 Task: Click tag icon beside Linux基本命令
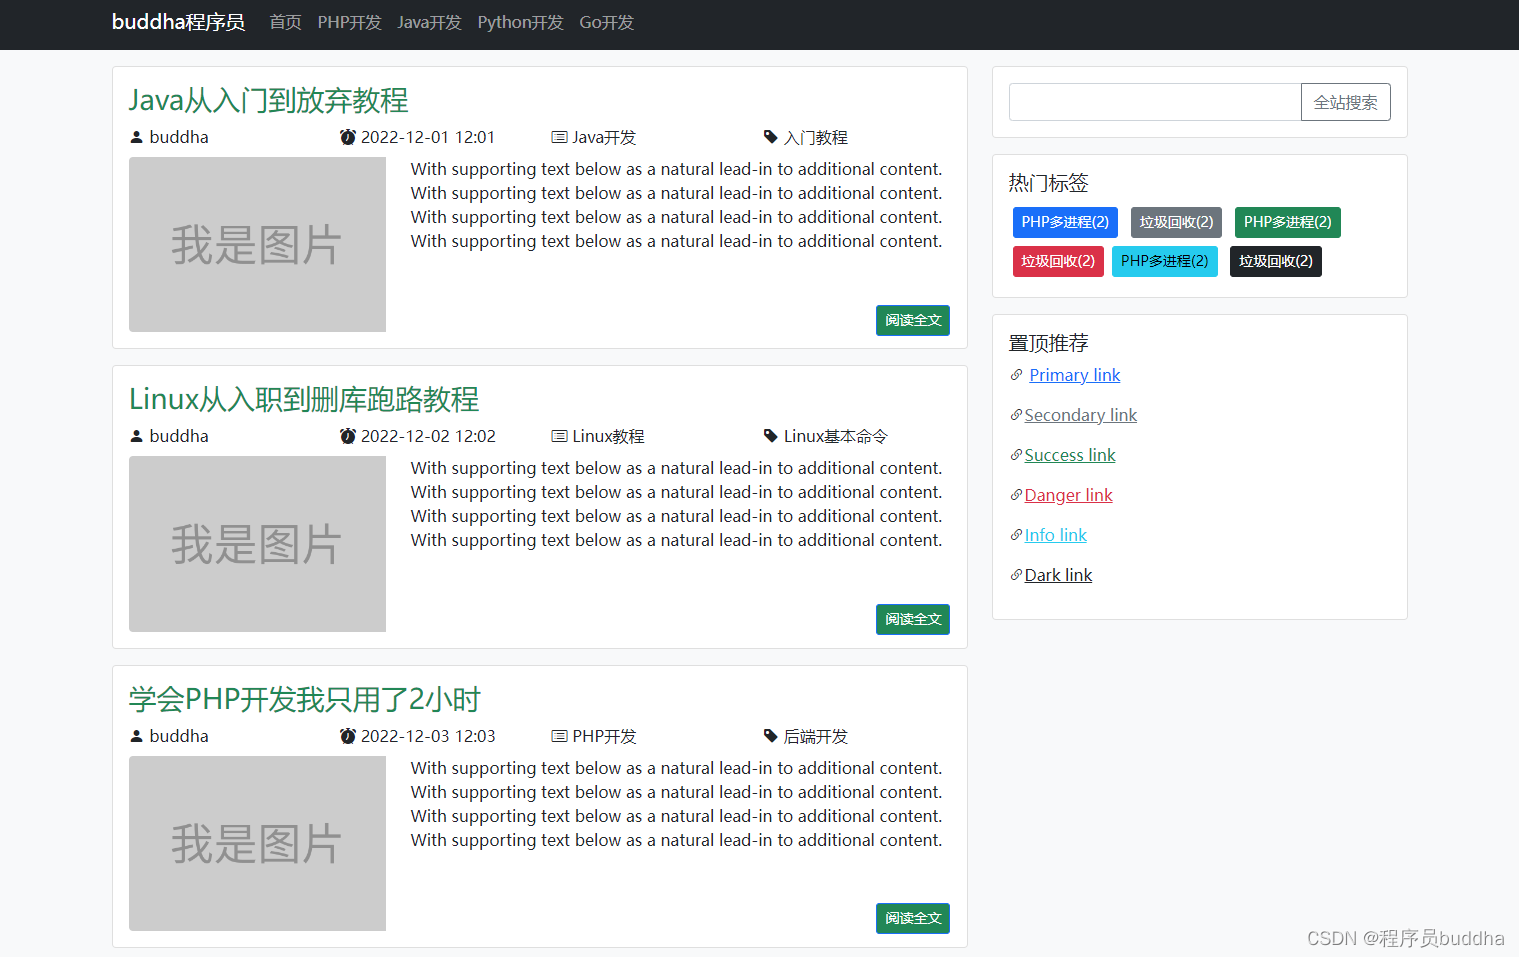[770, 436]
